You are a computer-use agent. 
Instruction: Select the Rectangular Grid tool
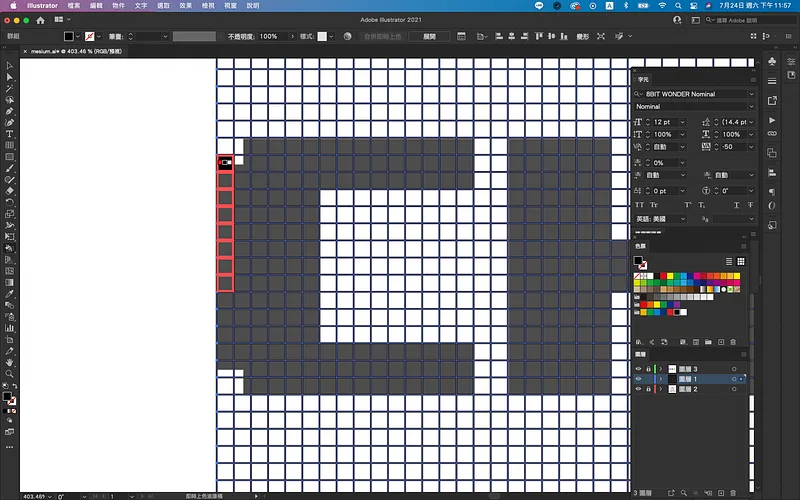coord(9,145)
